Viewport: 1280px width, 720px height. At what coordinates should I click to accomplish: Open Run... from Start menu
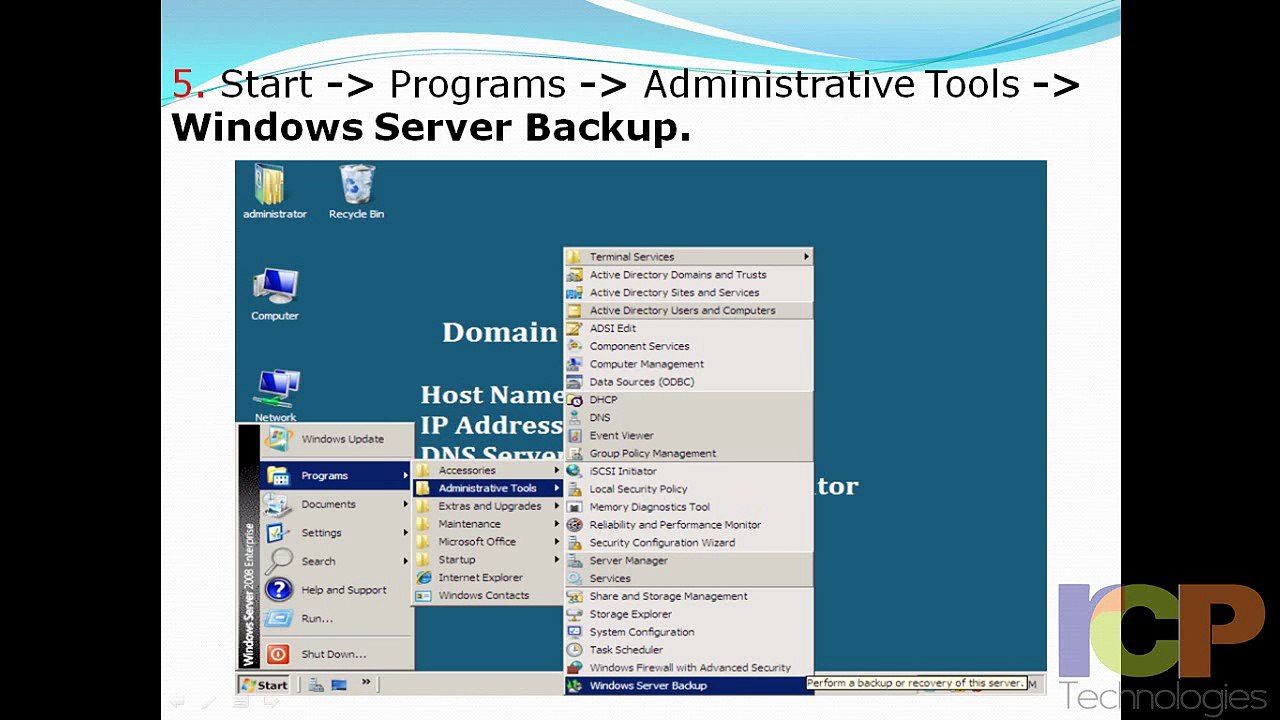(337, 618)
